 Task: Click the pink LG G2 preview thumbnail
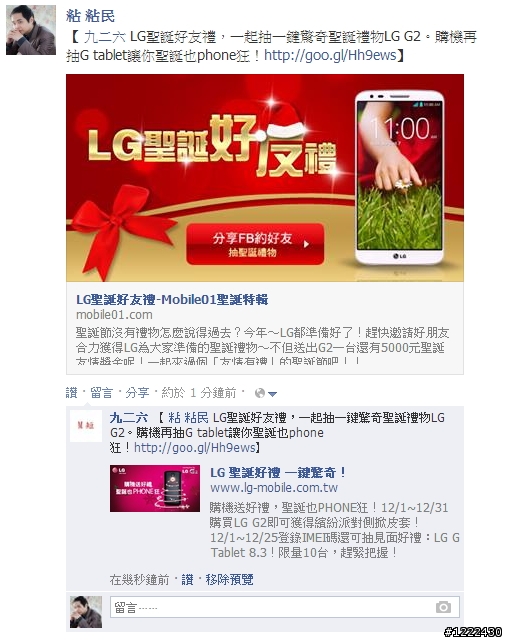155,488
